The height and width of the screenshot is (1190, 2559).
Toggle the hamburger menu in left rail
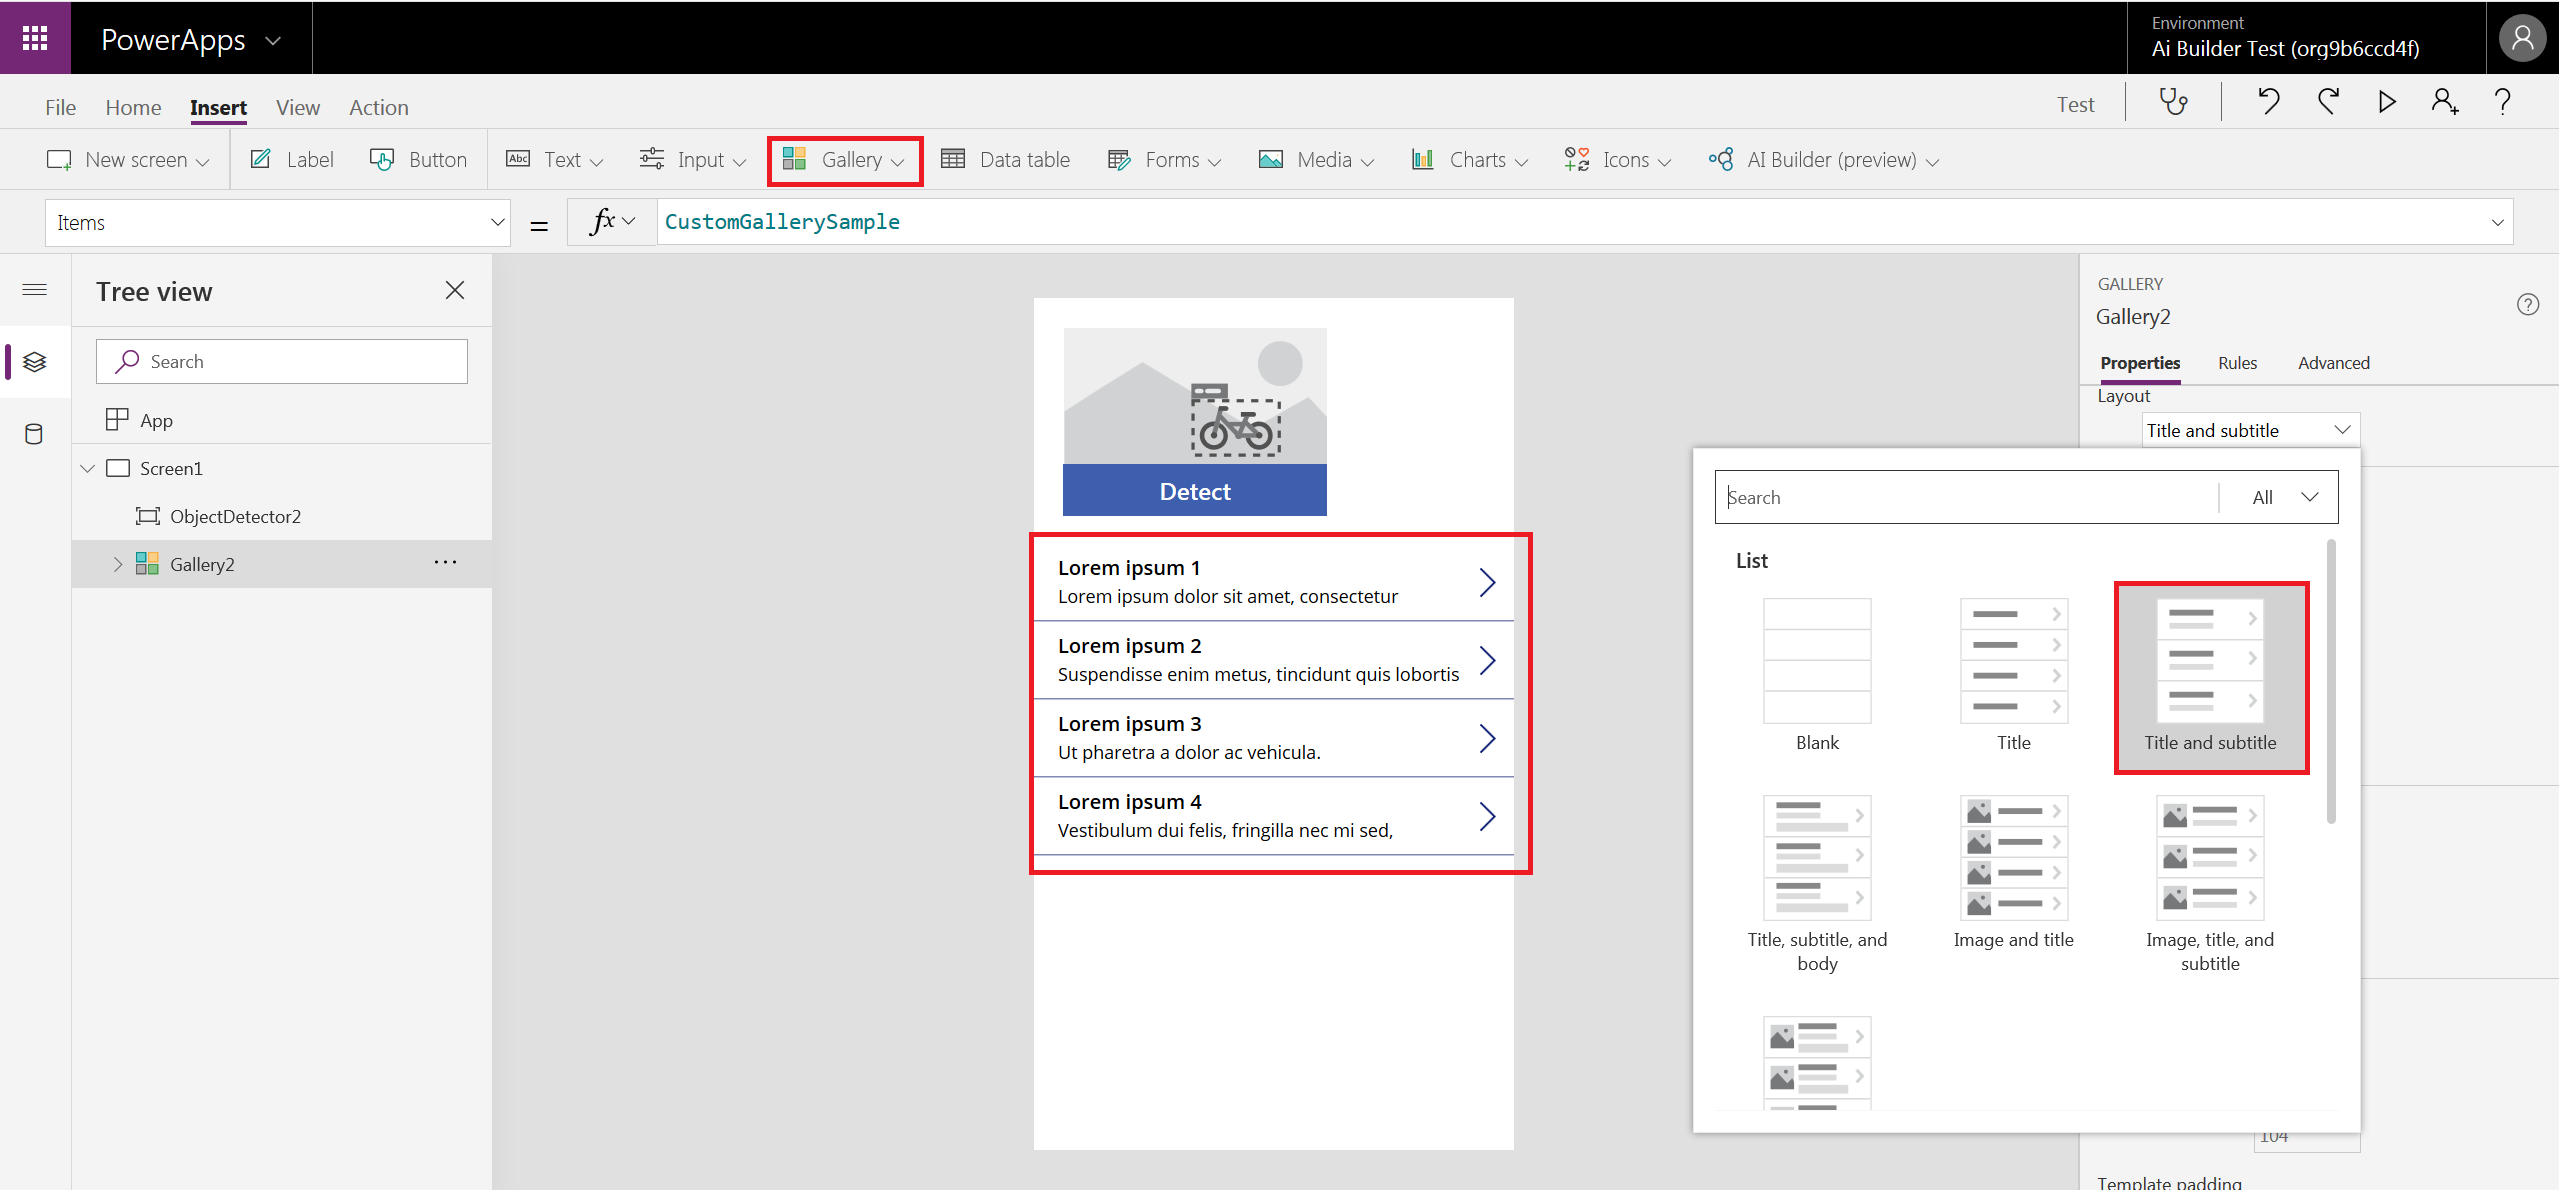(x=34, y=290)
